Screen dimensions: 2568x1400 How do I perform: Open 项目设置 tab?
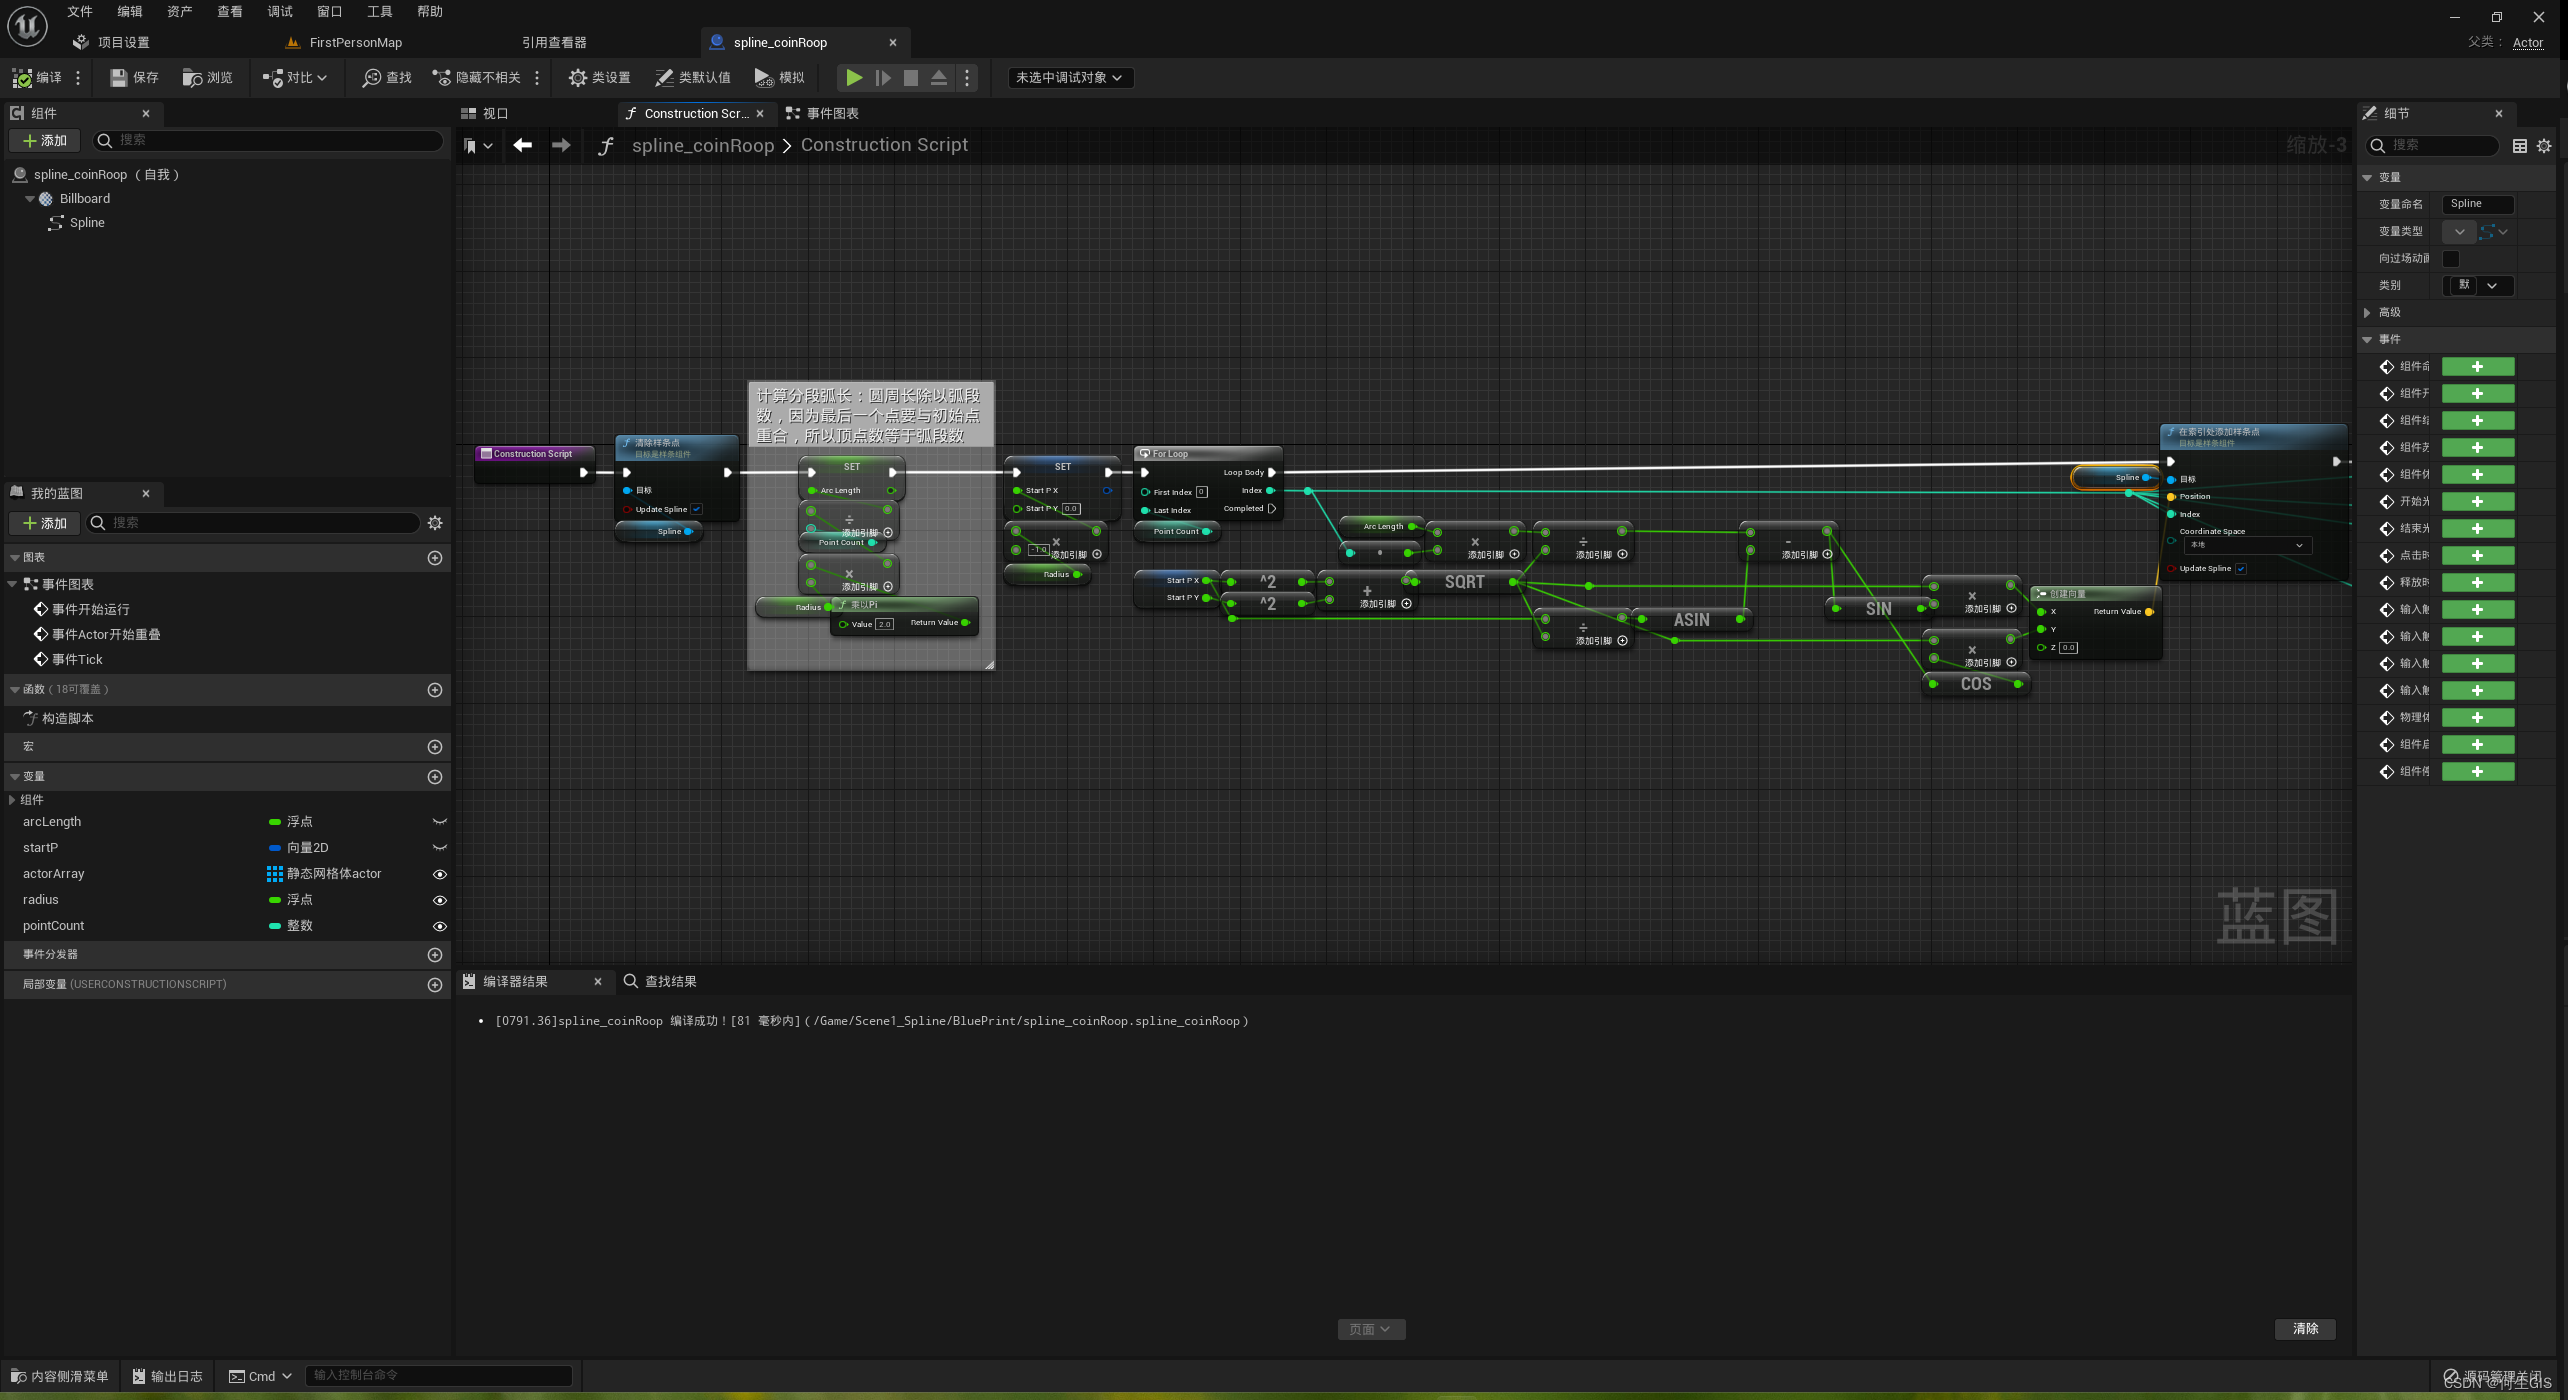coord(112,42)
